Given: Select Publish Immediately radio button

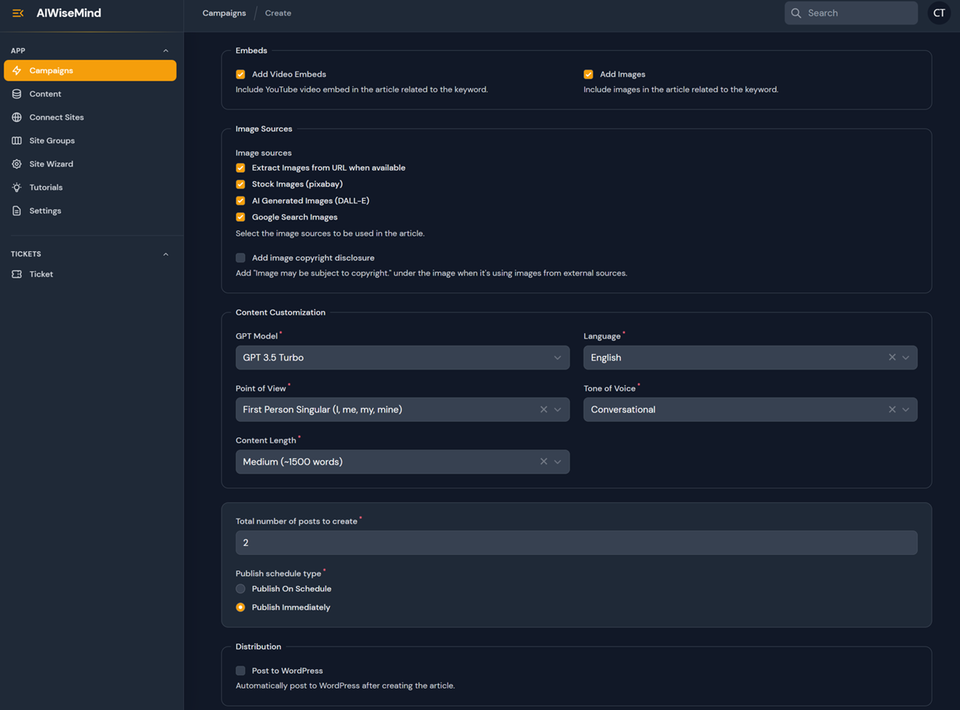Looking at the screenshot, I should coord(241,607).
